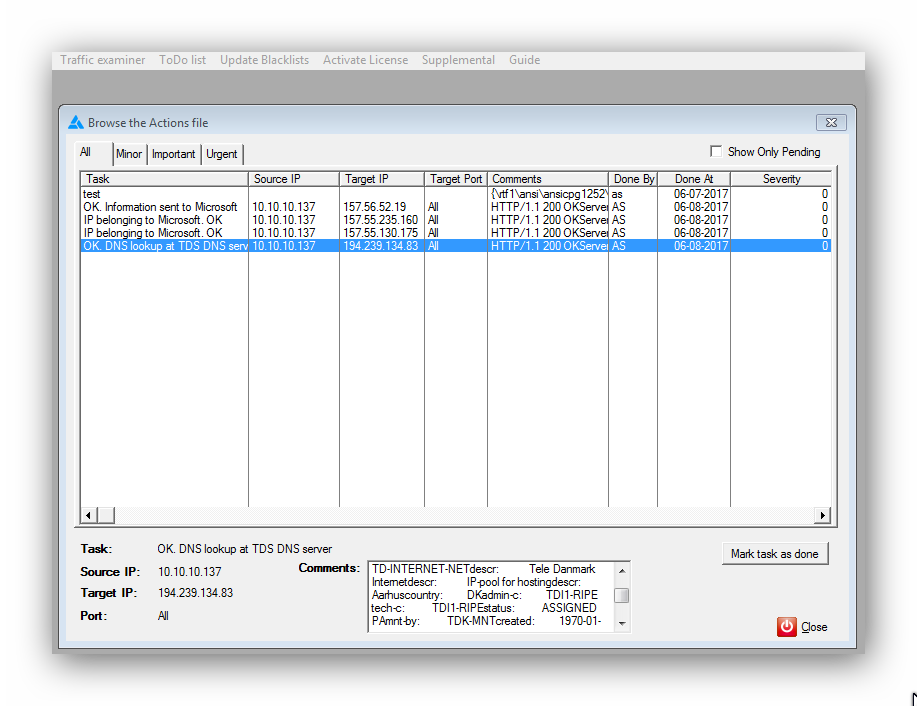Select the row with target IP 157.55.130.175
The image size is (917, 706).
(456, 233)
